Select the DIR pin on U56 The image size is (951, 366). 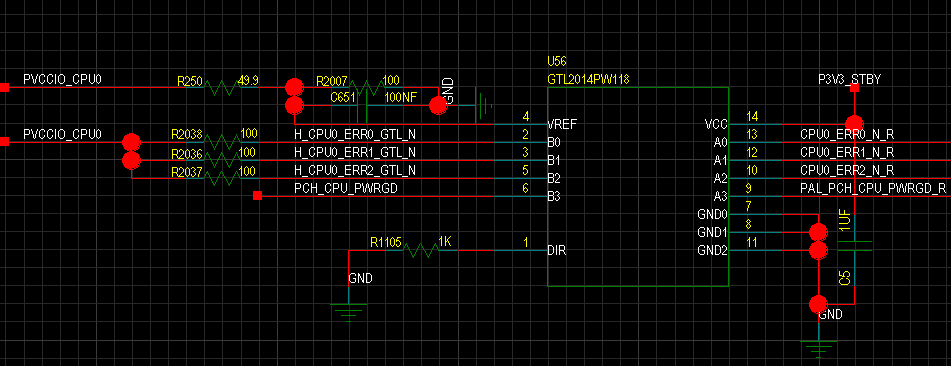click(x=556, y=250)
